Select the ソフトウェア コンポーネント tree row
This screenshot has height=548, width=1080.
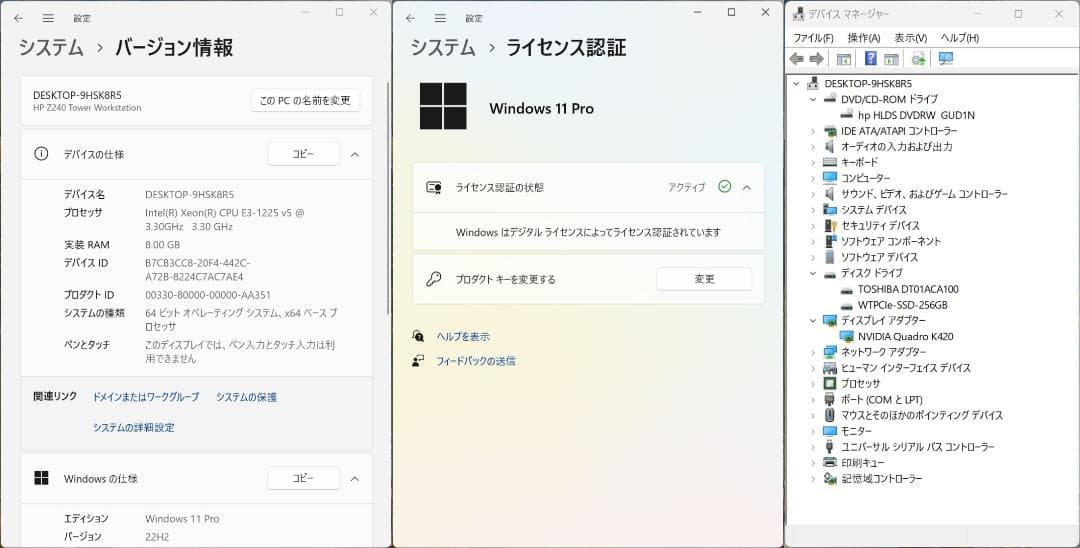click(891, 242)
